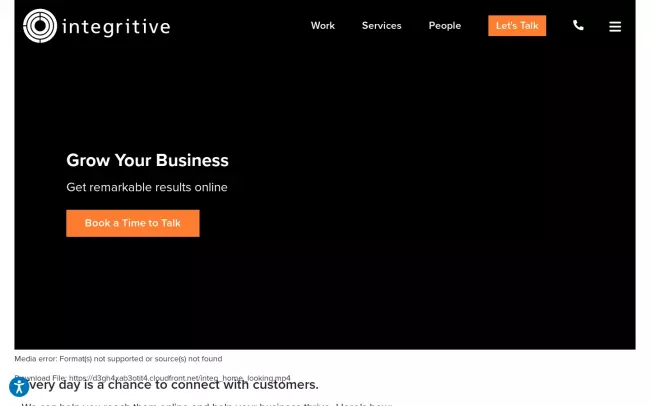Click the Grow Your Business heading
This screenshot has width=650, height=406.
147,160
